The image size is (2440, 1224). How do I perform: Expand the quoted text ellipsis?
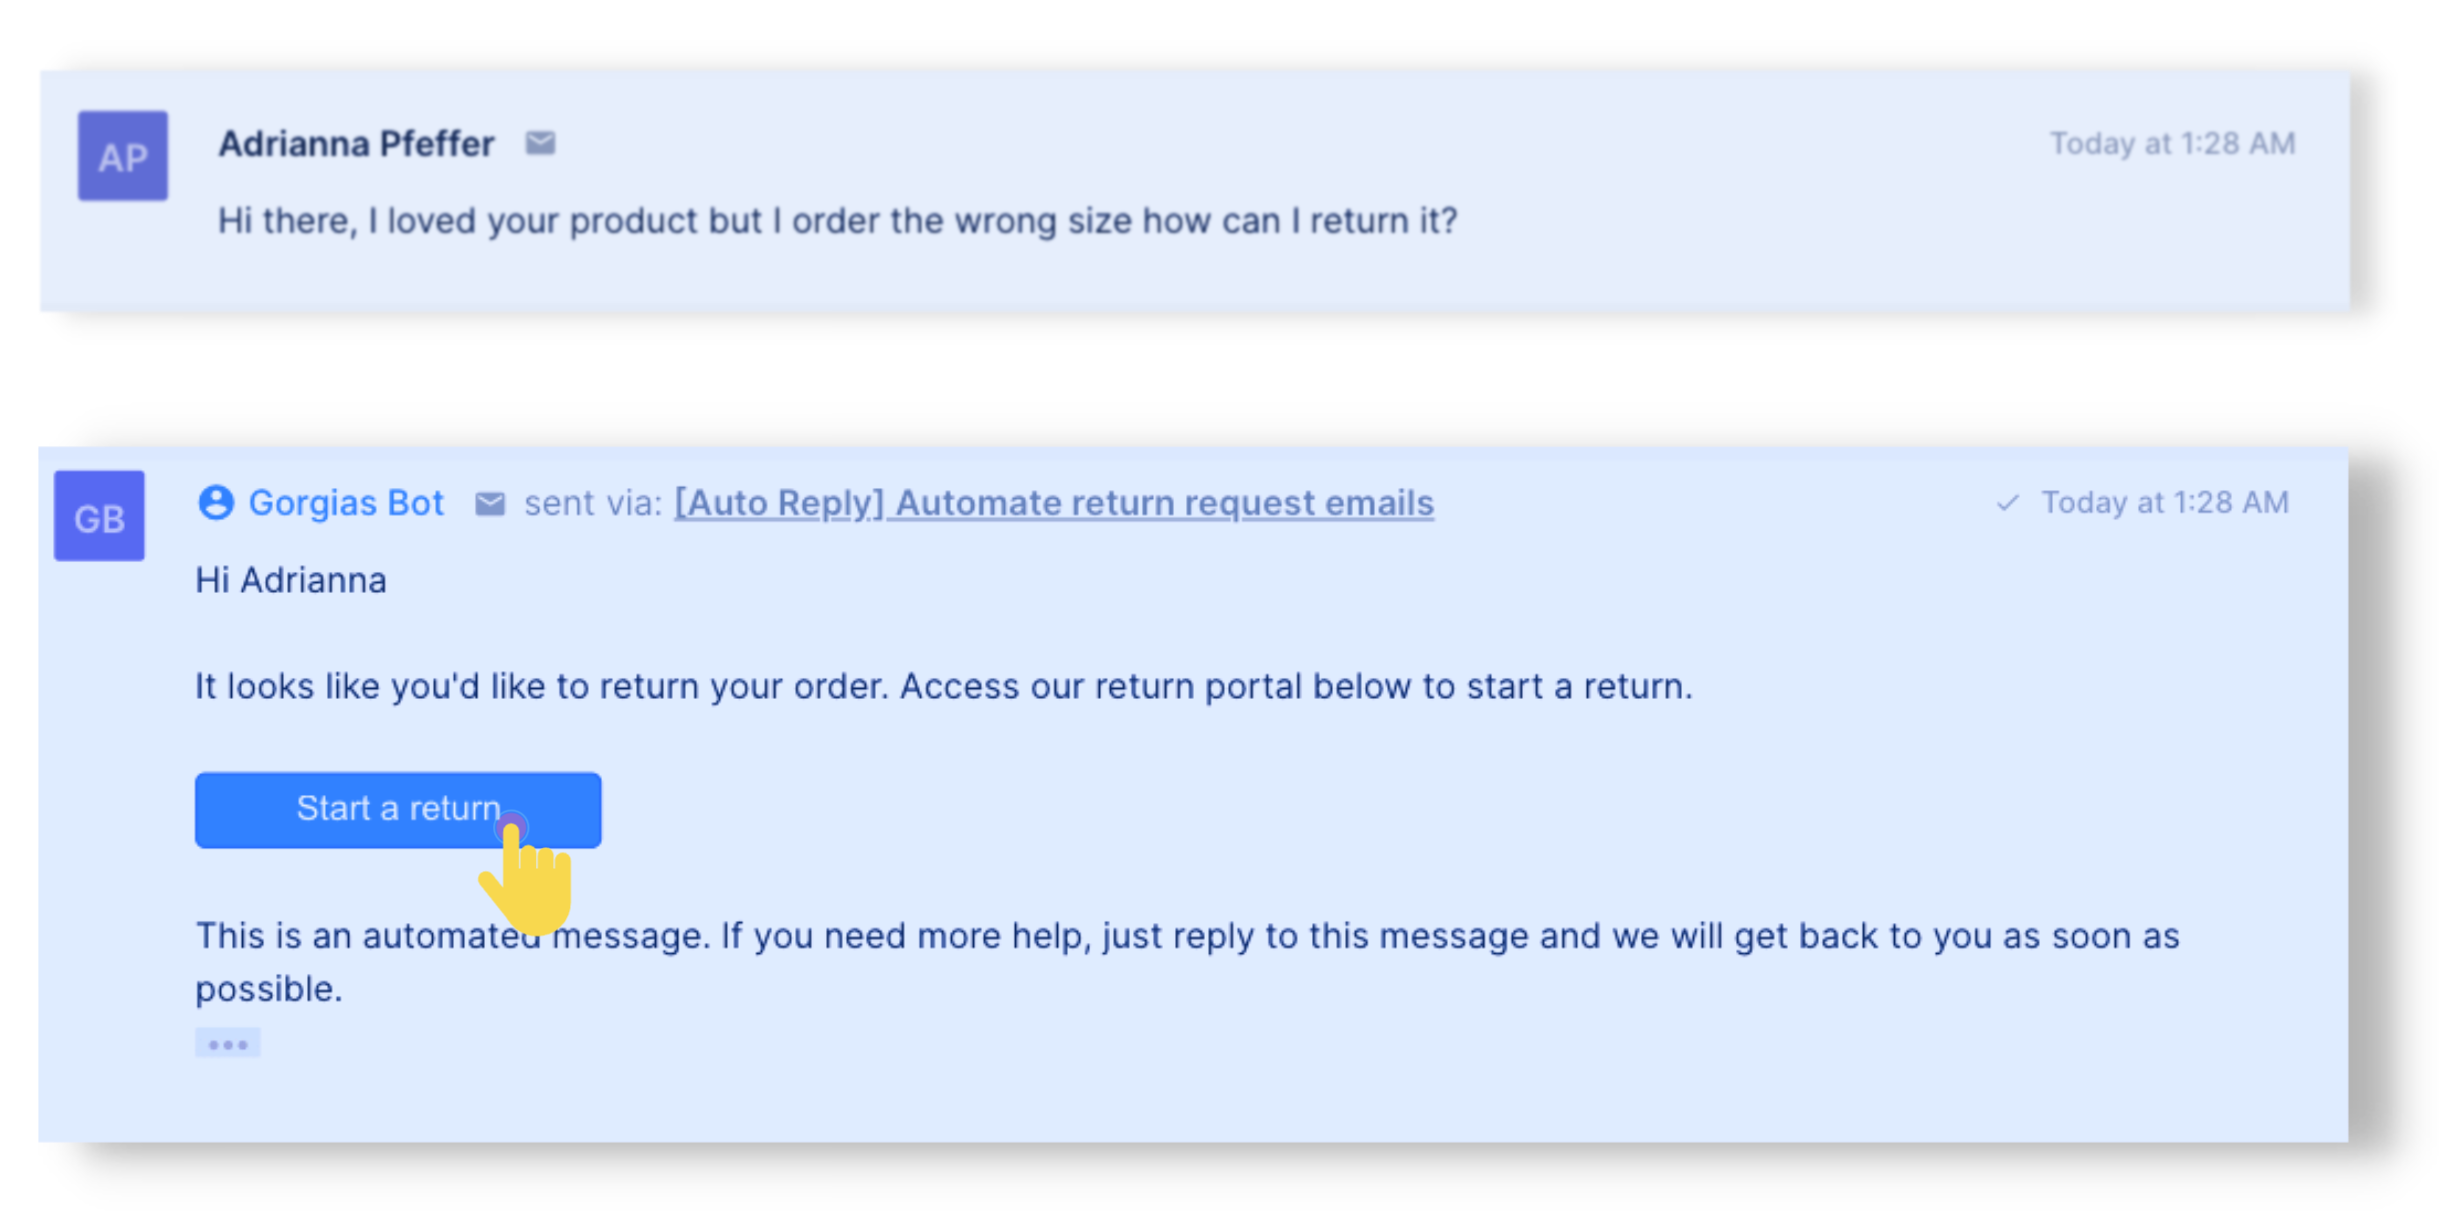click(x=228, y=1044)
